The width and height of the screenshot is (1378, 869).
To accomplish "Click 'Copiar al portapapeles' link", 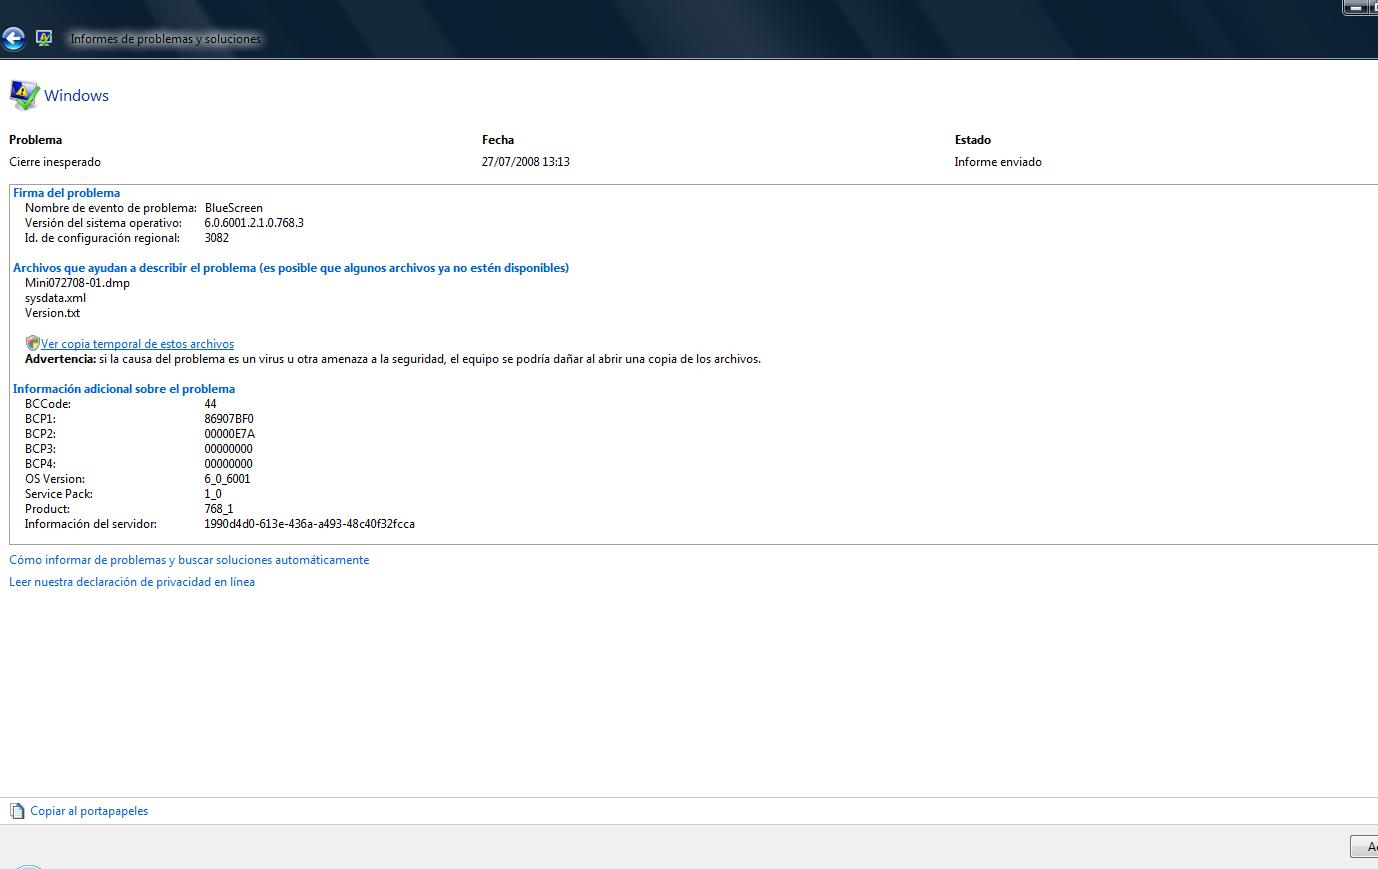I will tap(89, 811).
